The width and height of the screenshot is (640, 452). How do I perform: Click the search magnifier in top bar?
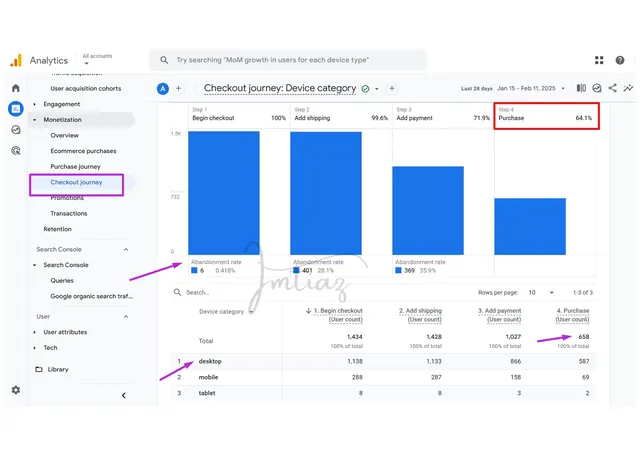[164, 60]
